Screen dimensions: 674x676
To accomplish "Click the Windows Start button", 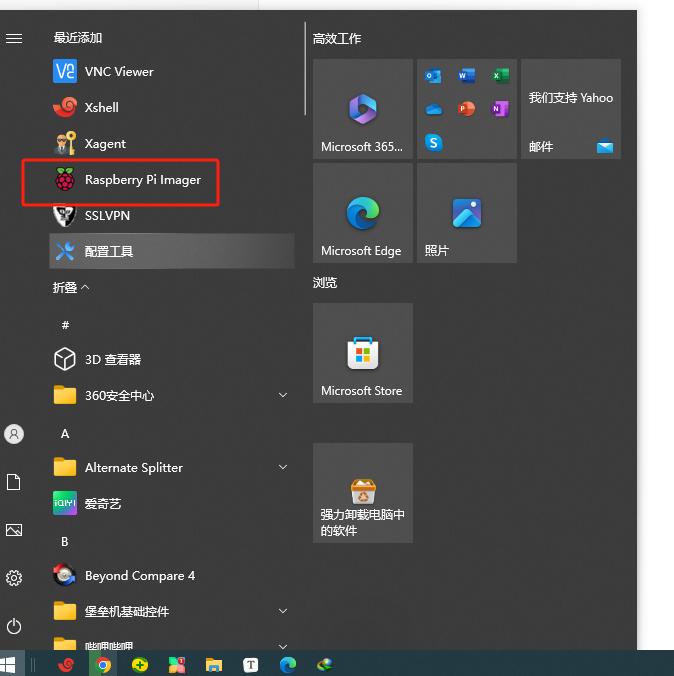I will [8, 664].
